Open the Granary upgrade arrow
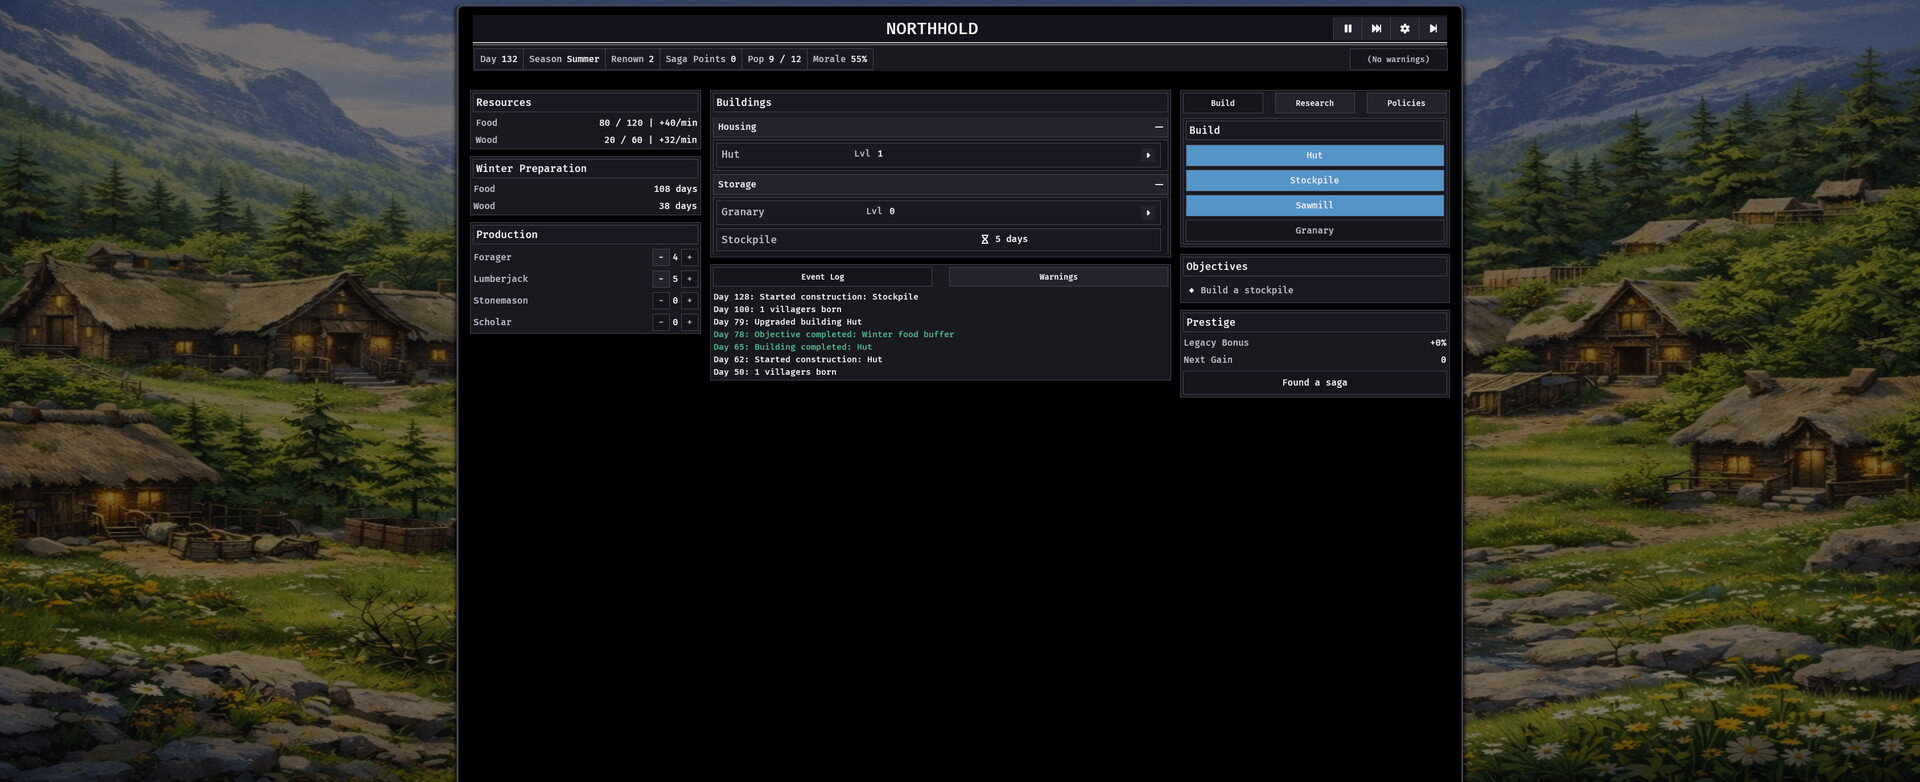 click(1148, 212)
